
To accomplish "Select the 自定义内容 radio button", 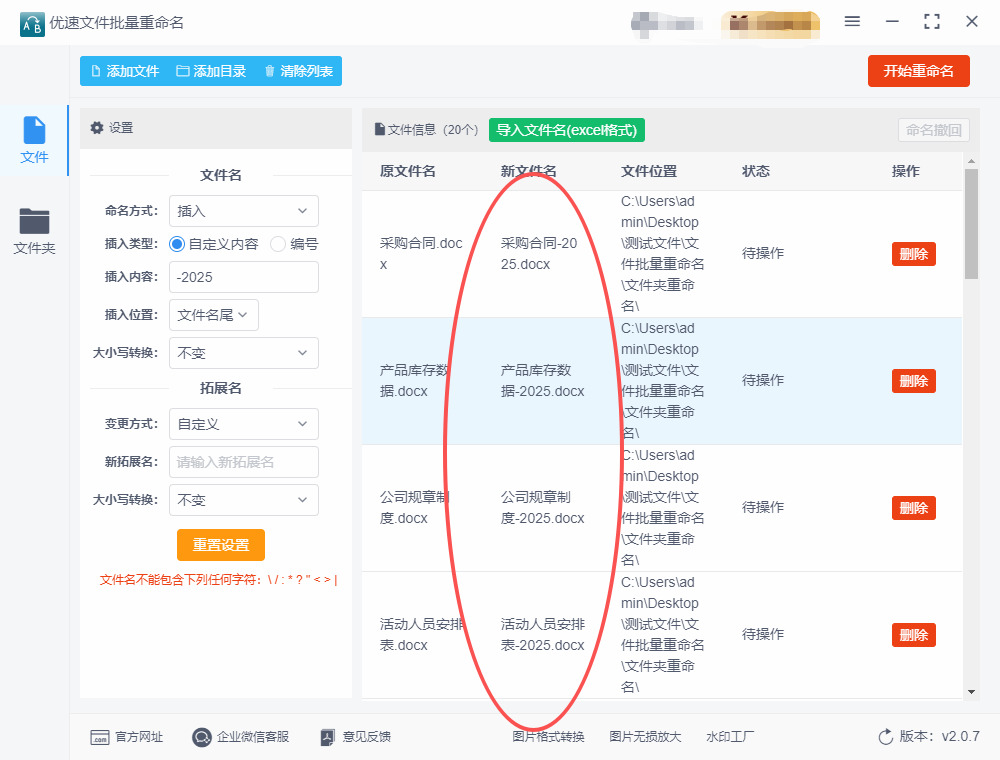I will (178, 244).
